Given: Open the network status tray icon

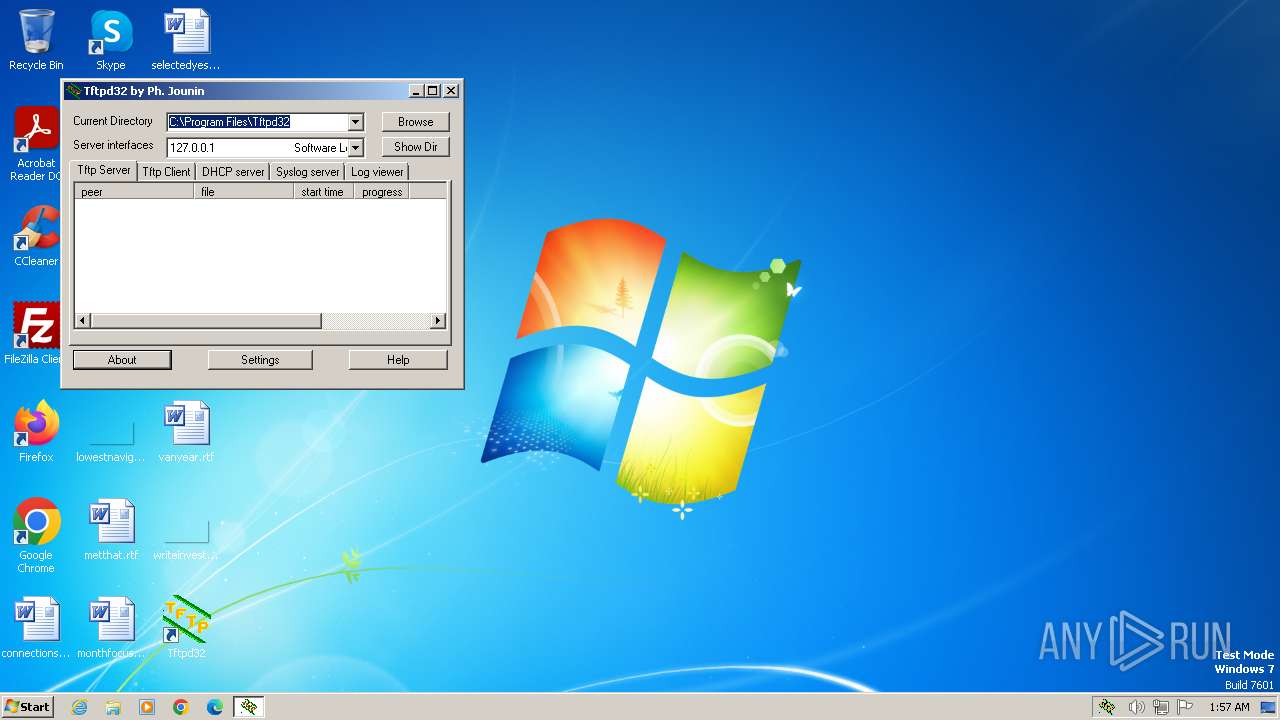Looking at the screenshot, I should pyautogui.click(x=1160, y=707).
